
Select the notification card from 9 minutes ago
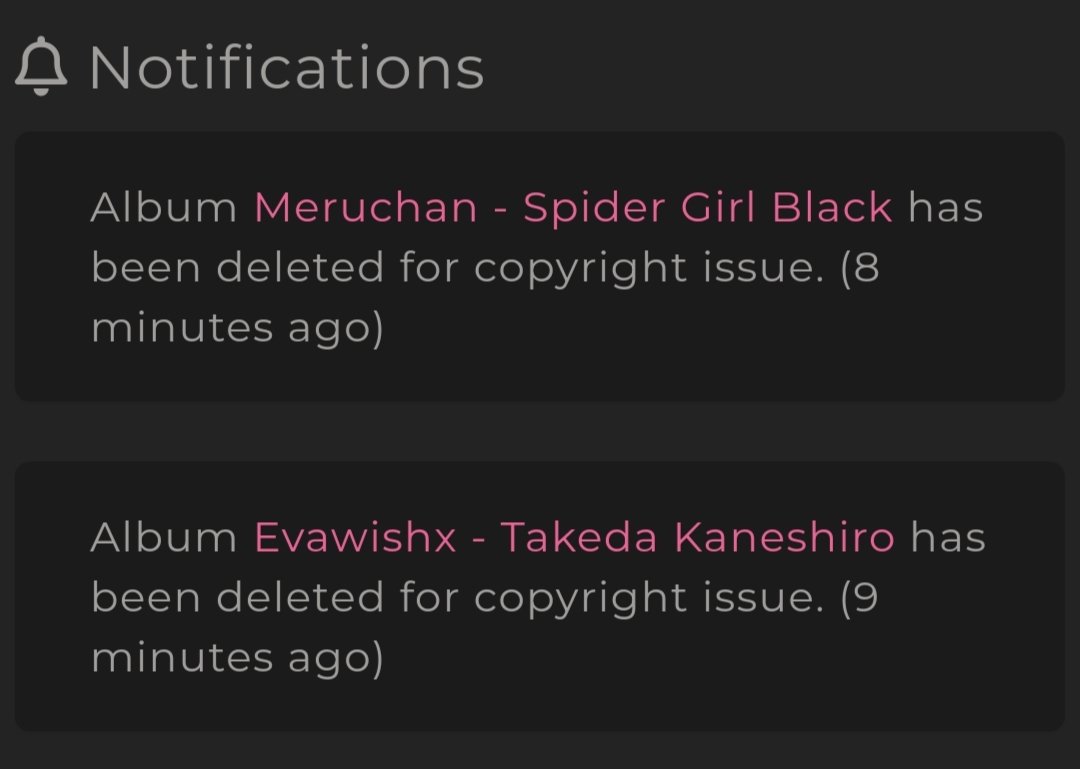540,596
